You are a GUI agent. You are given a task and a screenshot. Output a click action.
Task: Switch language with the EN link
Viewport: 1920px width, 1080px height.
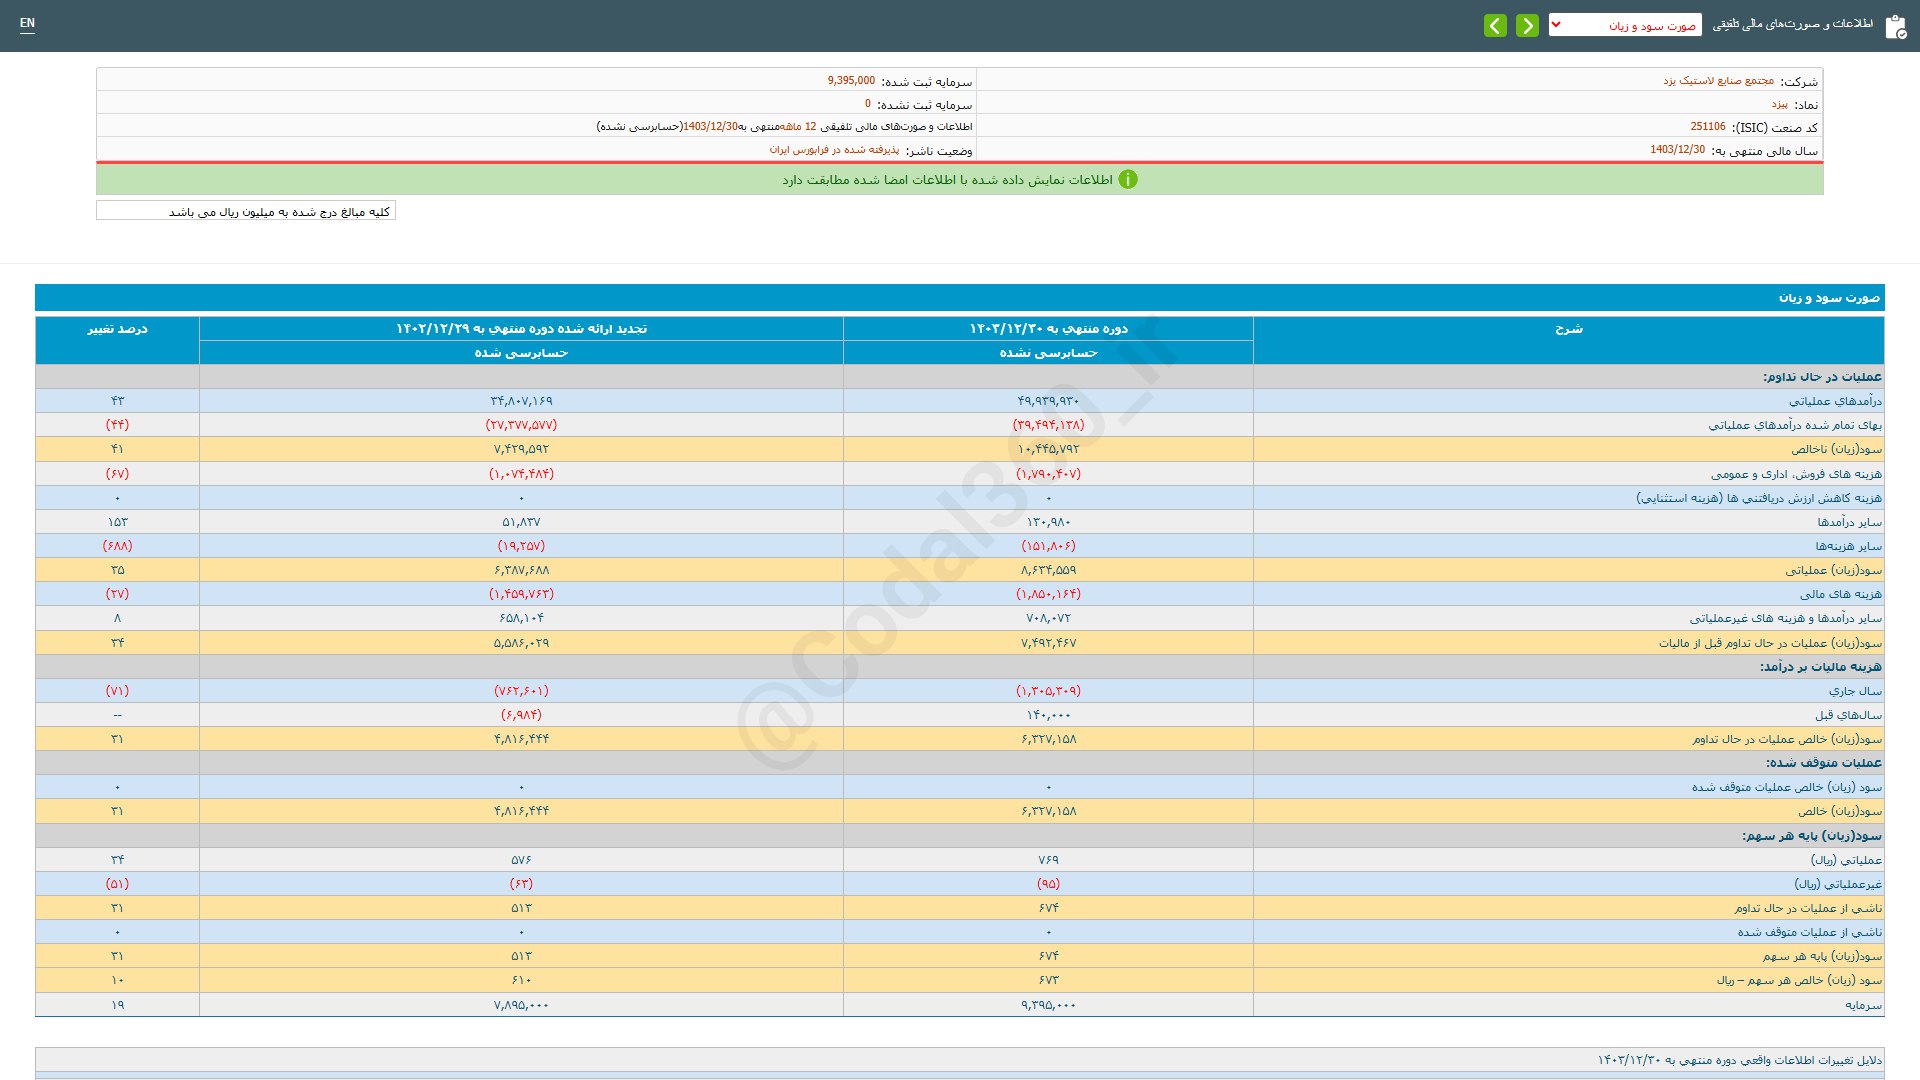[x=27, y=23]
